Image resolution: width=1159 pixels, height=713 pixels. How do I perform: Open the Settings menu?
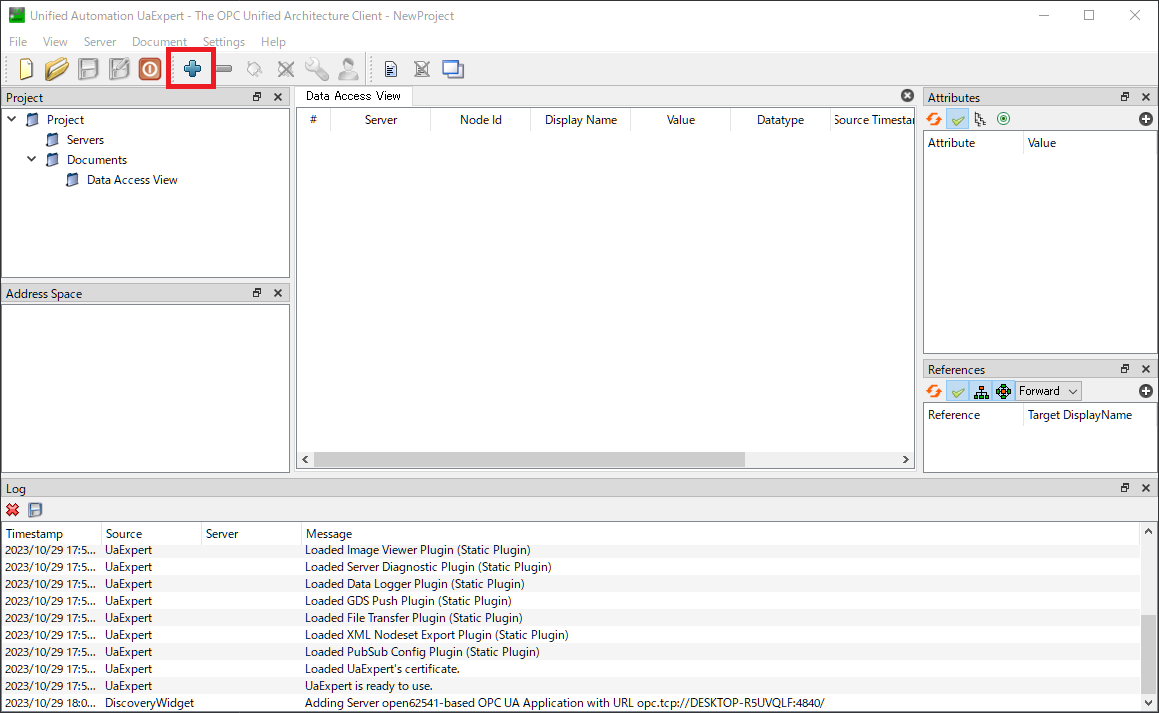pos(223,42)
